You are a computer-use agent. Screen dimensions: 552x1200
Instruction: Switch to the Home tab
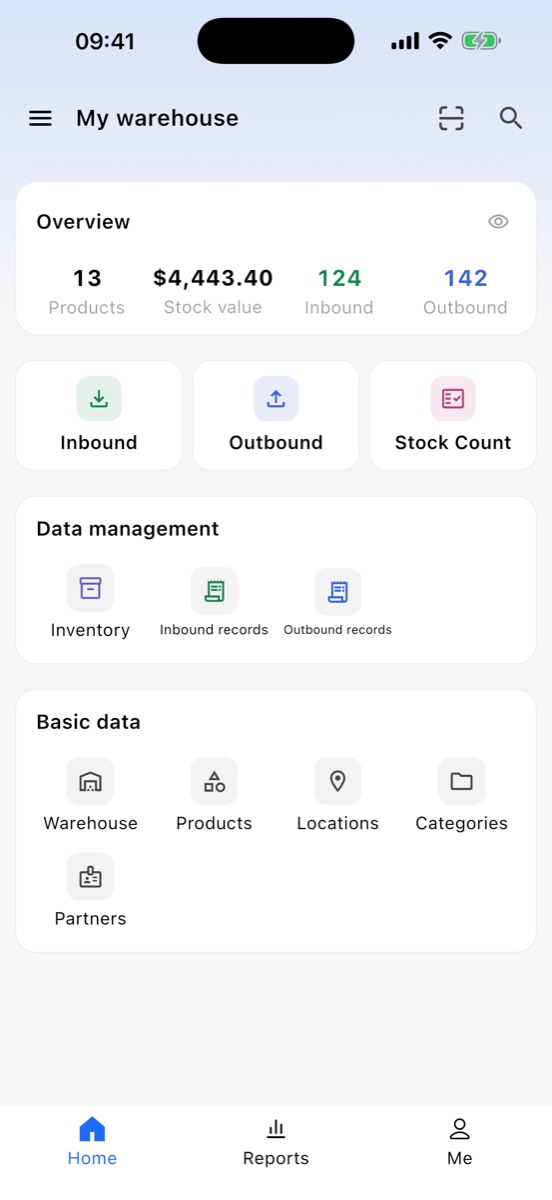tap(92, 1143)
